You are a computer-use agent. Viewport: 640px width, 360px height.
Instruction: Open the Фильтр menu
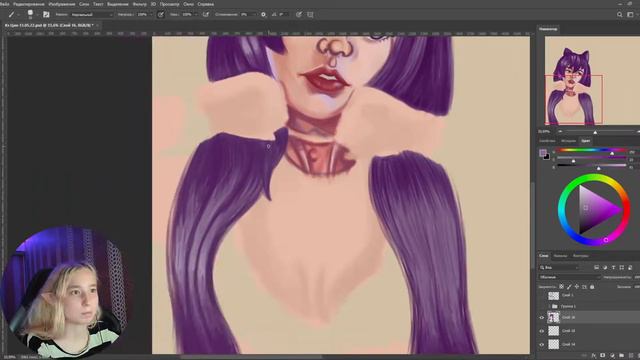coord(140,4)
